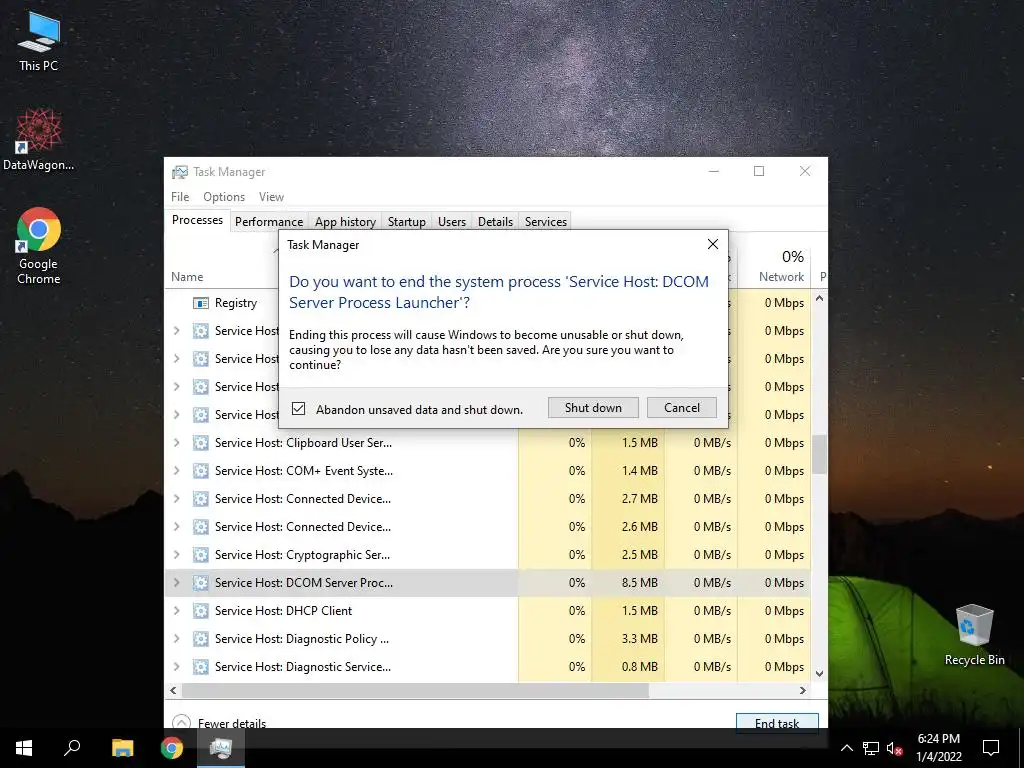Select Service Host: DHCP Client name text
Image resolution: width=1024 pixels, height=768 pixels.
coord(283,611)
